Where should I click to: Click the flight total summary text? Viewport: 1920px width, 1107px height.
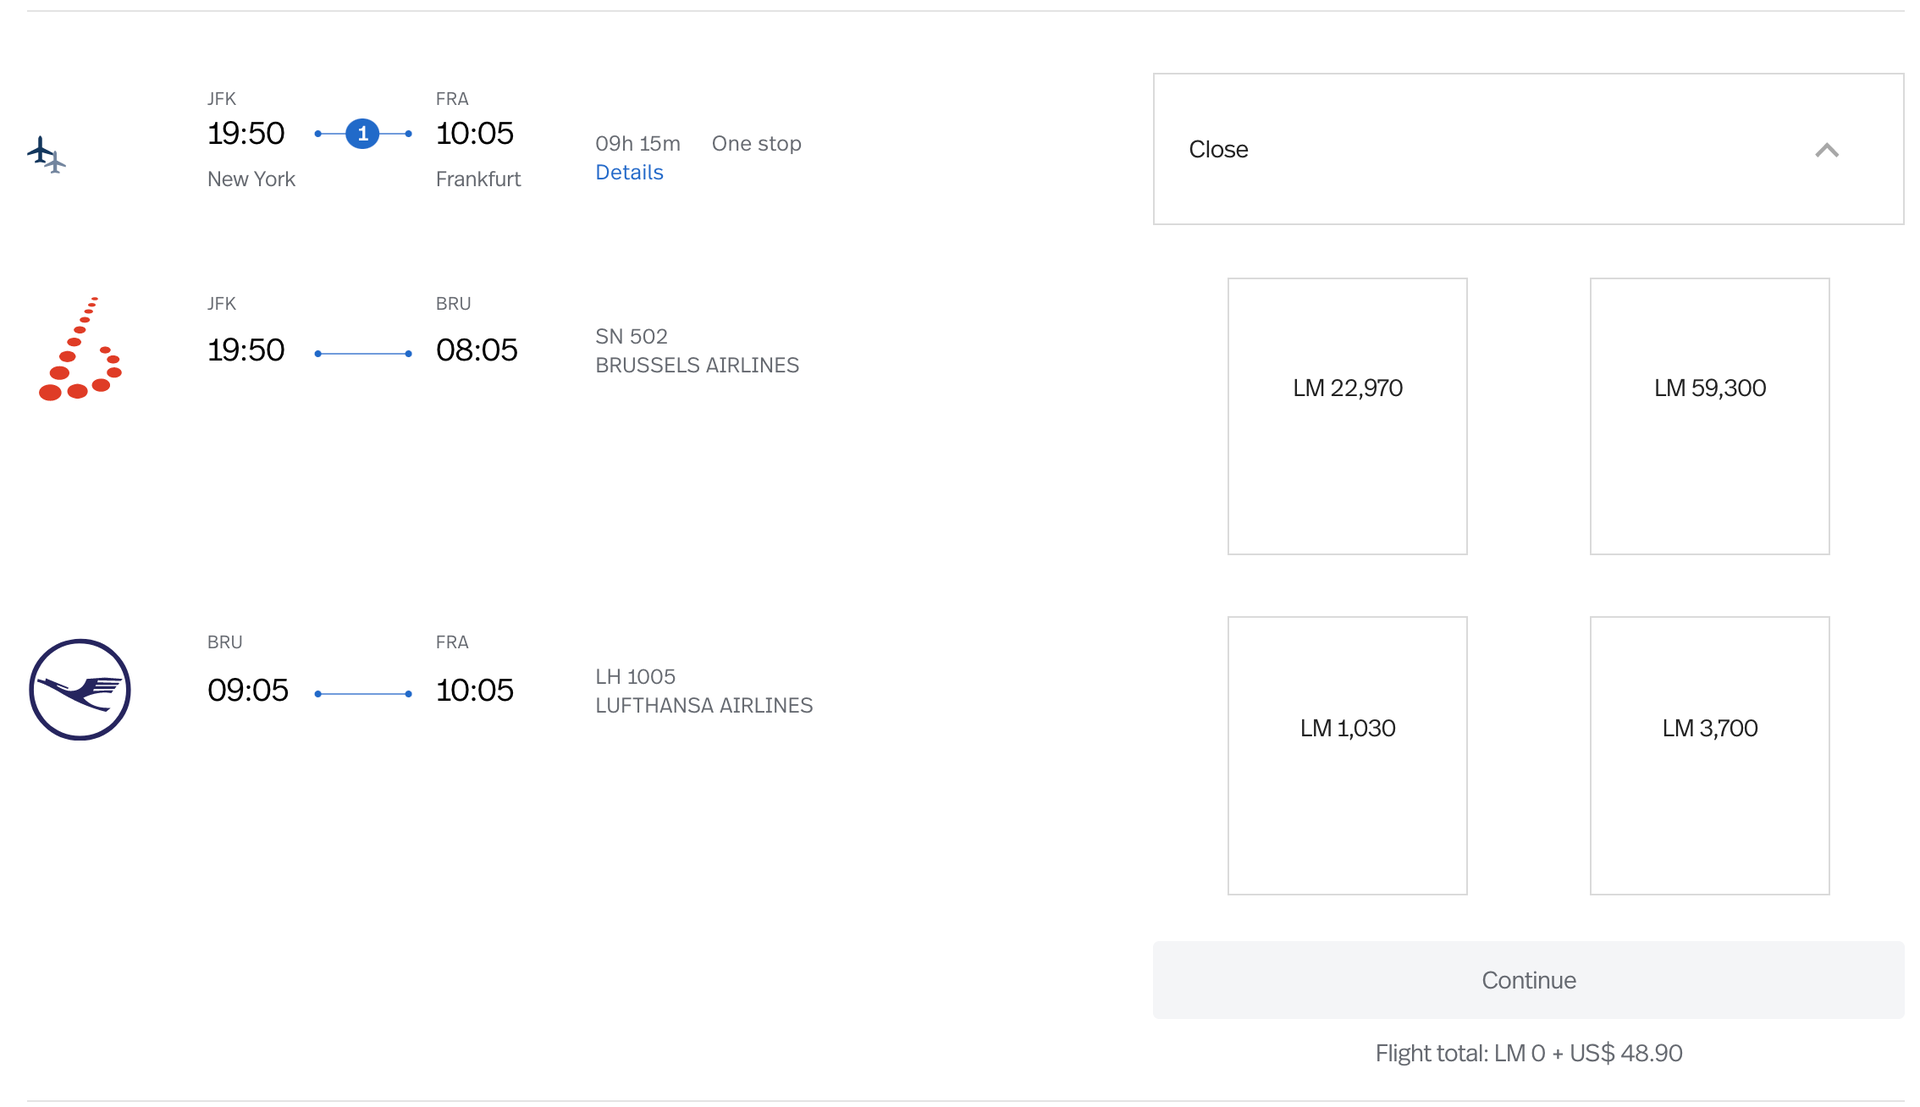(1528, 1052)
